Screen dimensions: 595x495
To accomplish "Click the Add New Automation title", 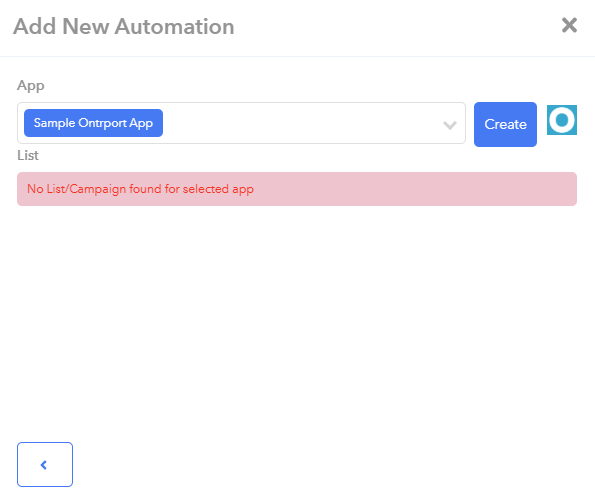I will (124, 27).
